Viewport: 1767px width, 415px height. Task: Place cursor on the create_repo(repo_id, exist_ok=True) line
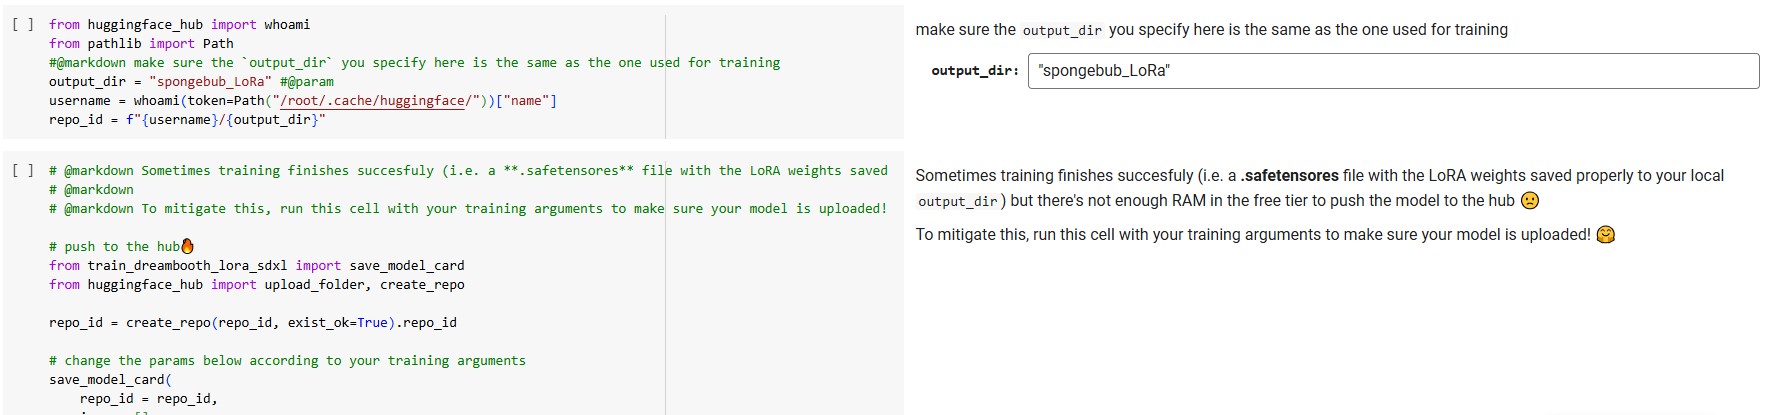pyautogui.click(x=252, y=323)
